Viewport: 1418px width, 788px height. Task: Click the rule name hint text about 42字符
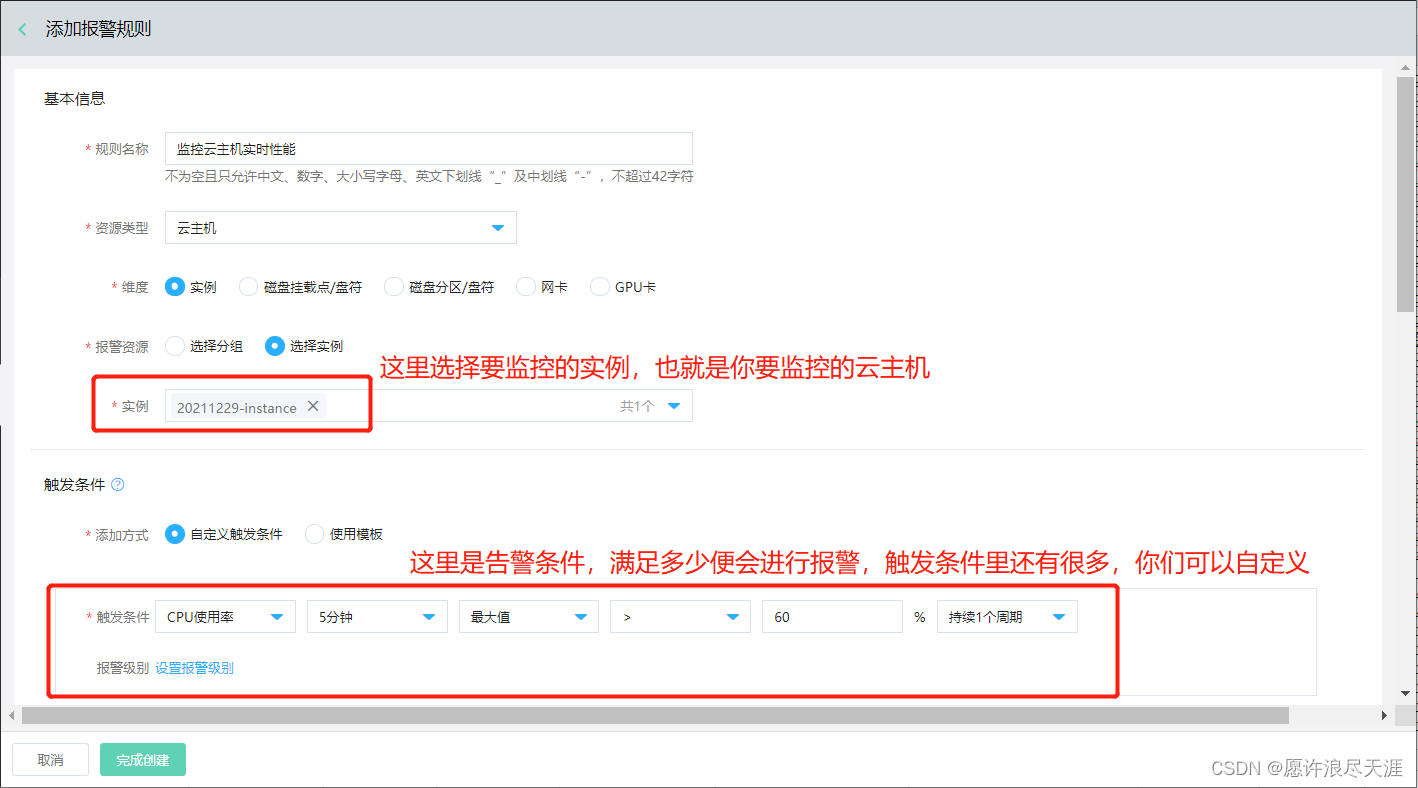(429, 176)
